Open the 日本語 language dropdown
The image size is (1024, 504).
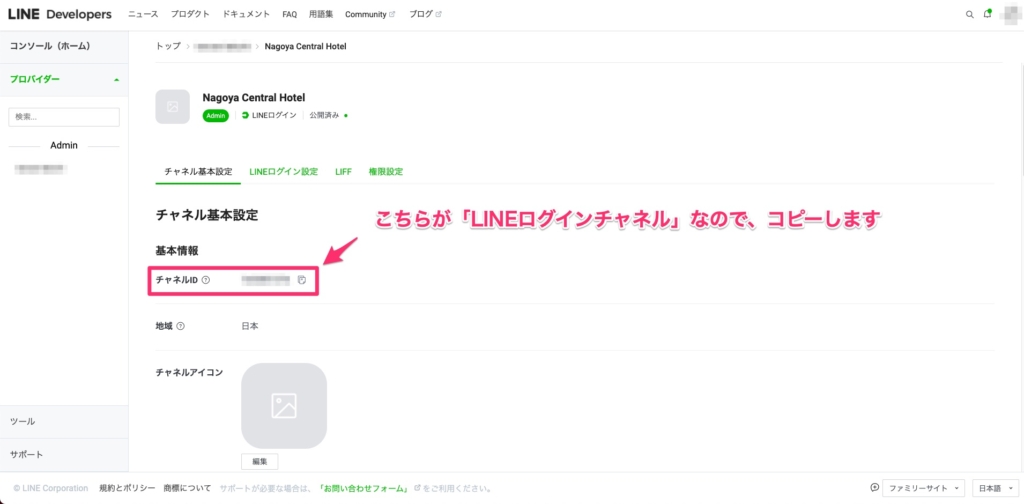click(994, 488)
